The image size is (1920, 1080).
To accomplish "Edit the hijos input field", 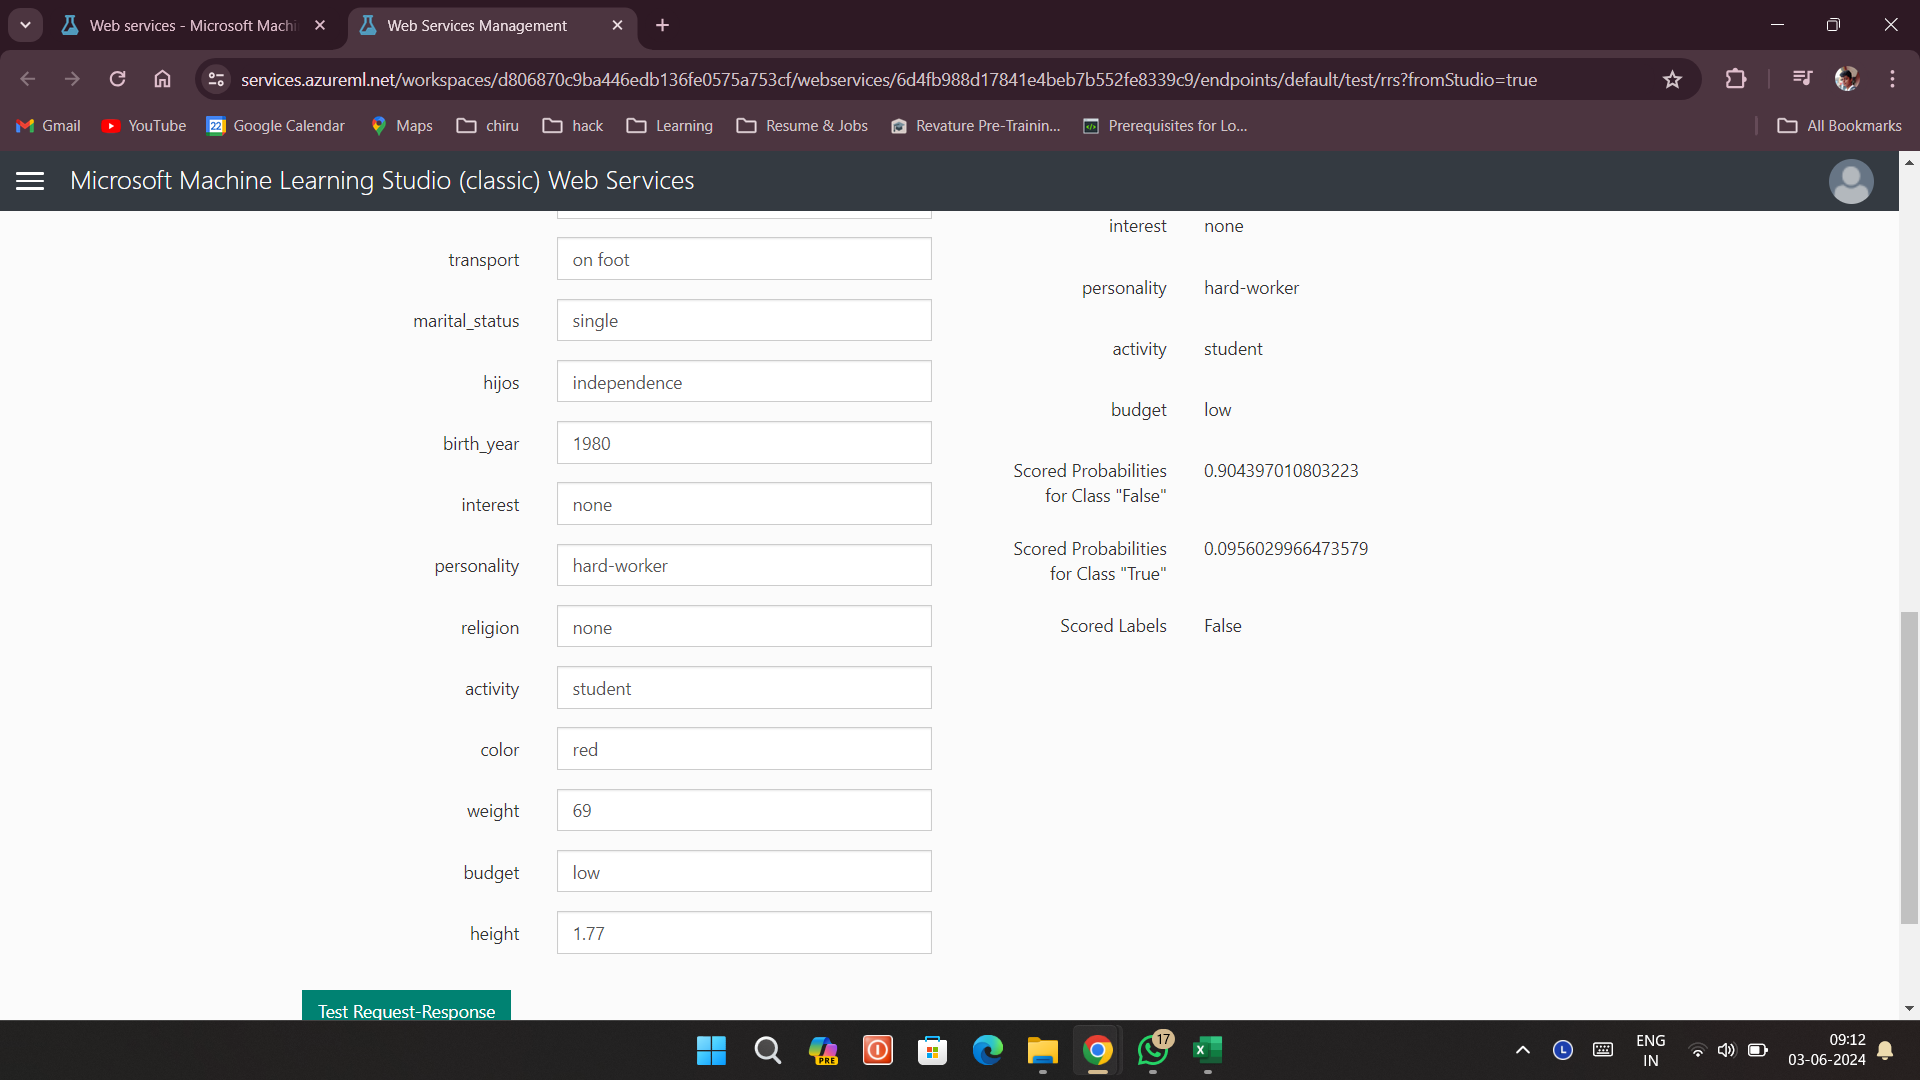I will click(744, 382).
